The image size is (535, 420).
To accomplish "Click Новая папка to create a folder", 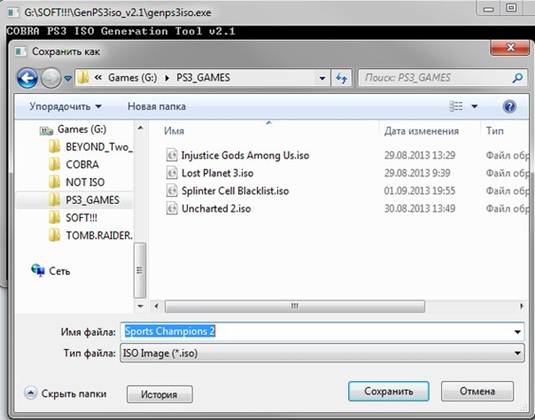I will (157, 106).
